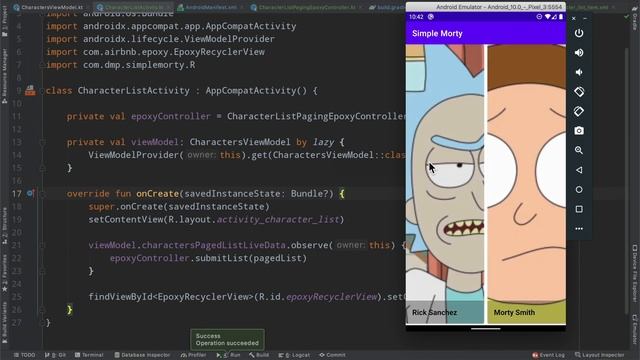Tap Rick Sanchez character card
Viewport: 640px width, 360px height.
pos(445,184)
